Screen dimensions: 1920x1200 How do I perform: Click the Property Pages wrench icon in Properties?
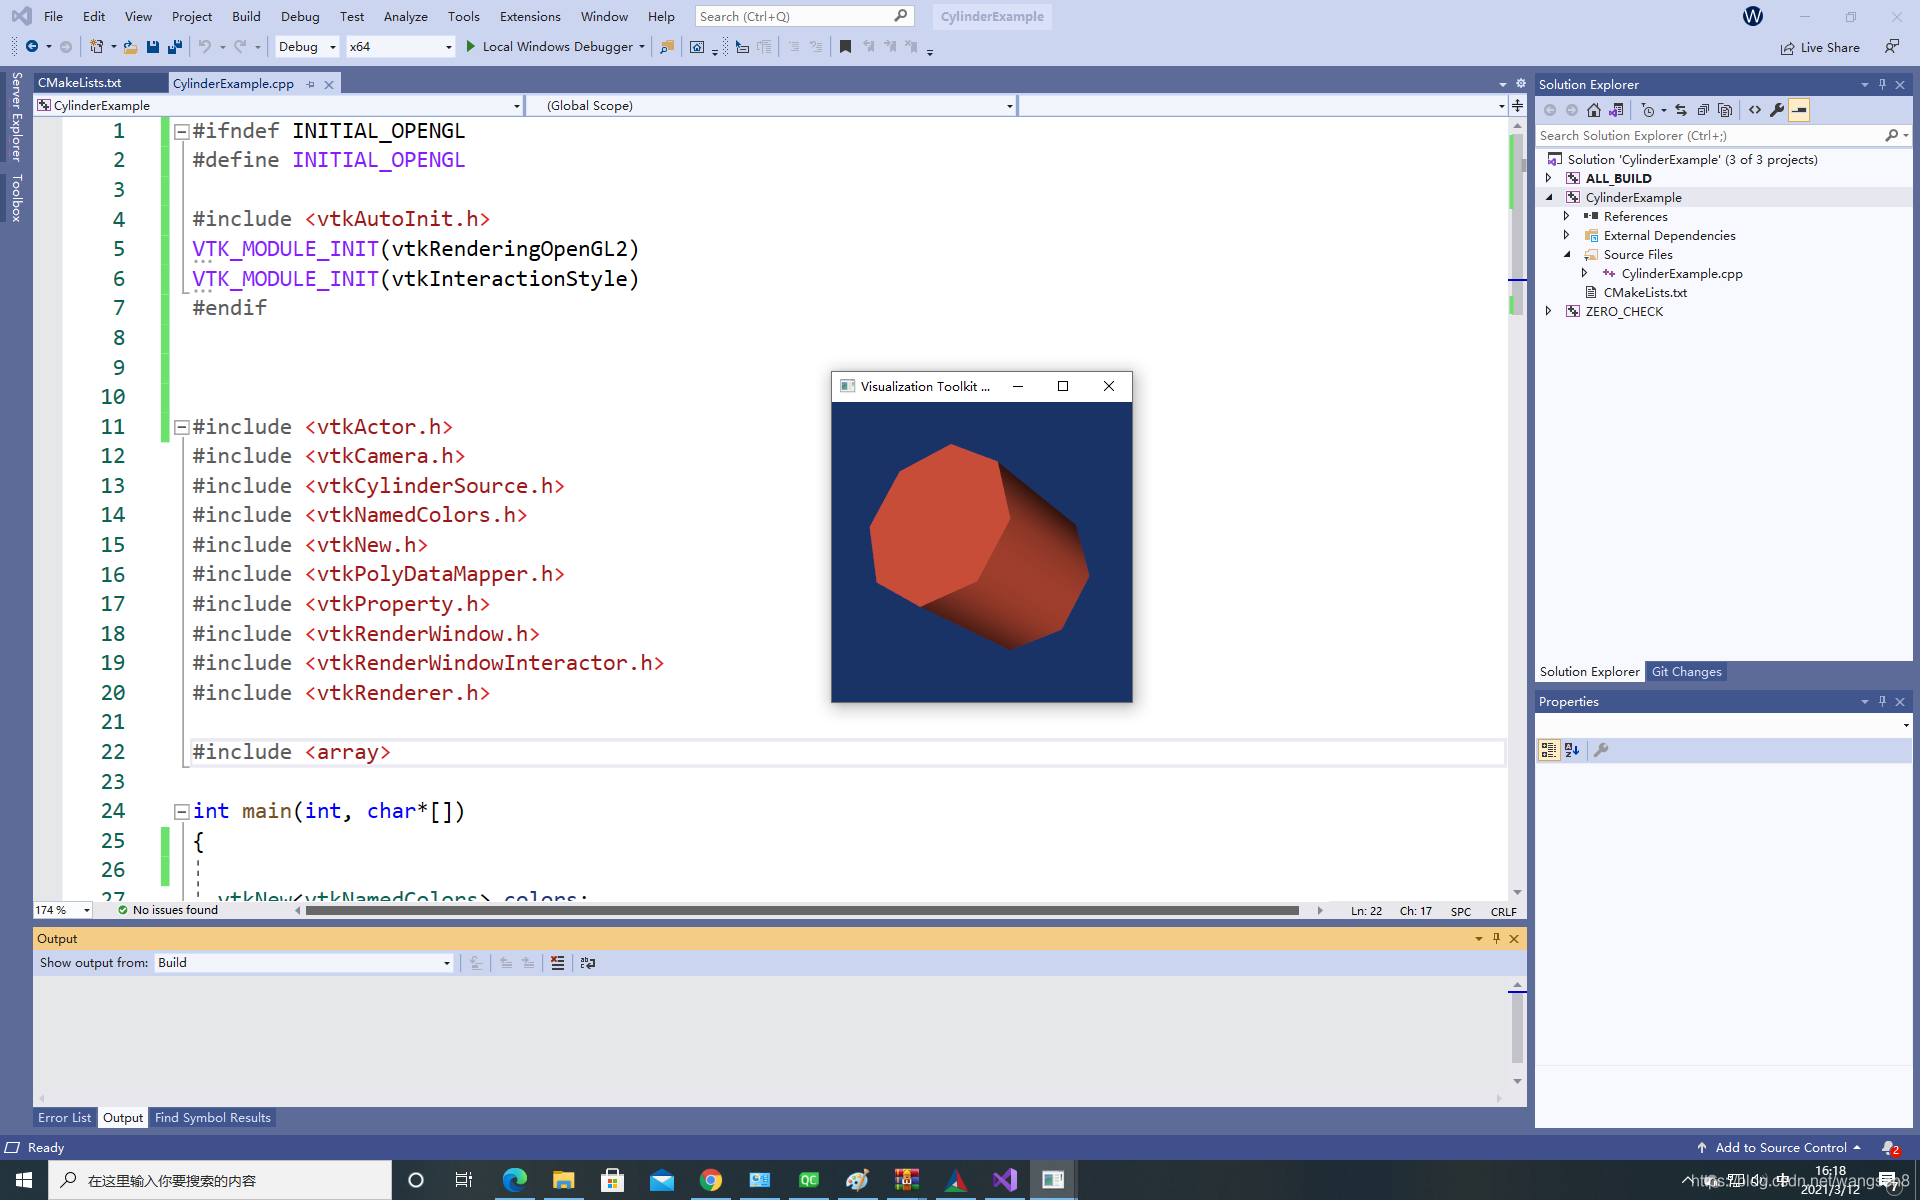(1601, 750)
